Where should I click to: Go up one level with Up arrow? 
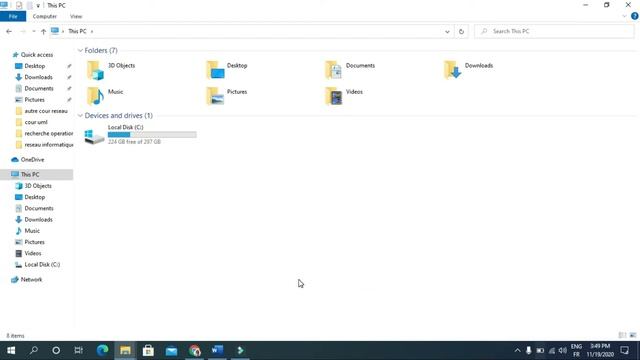tap(43, 31)
